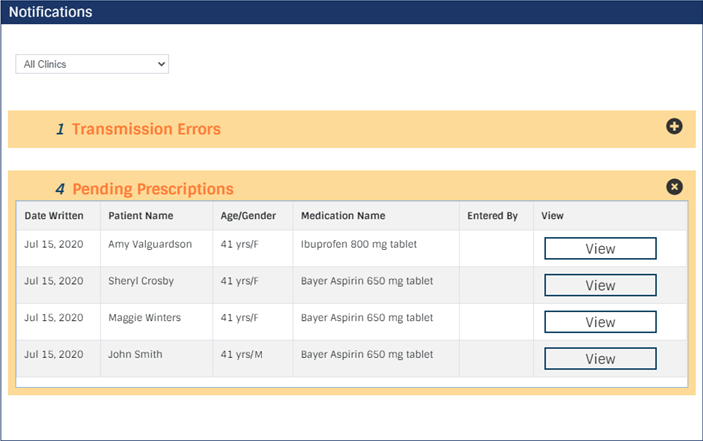Sort by Date Written column header

click(x=54, y=216)
